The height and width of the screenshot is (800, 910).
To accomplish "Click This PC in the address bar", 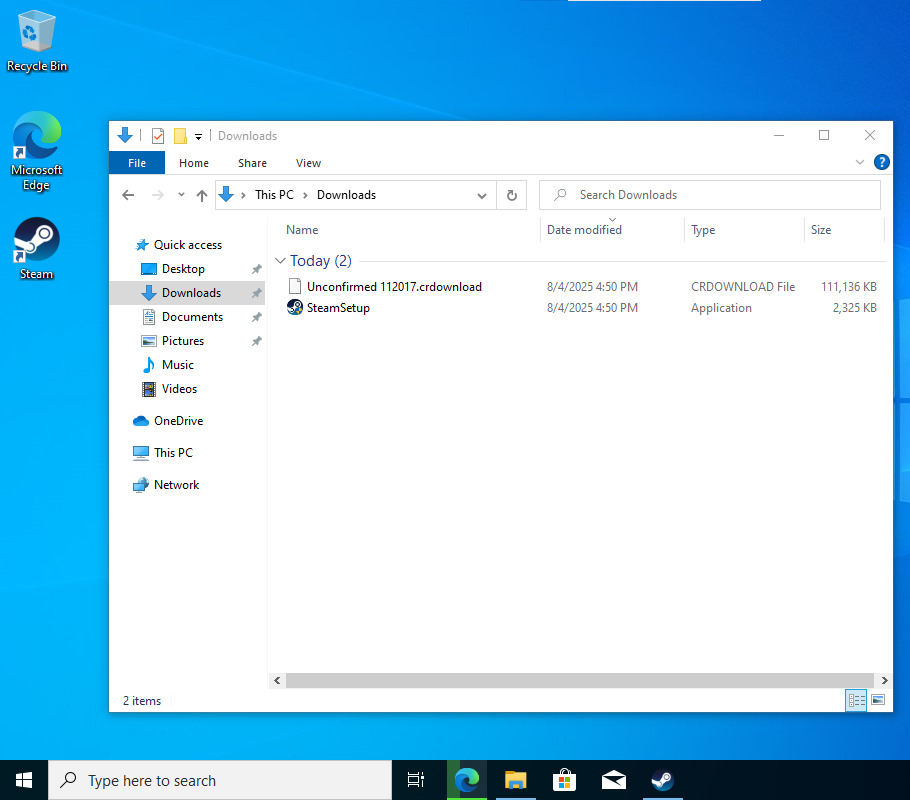I will (x=275, y=195).
